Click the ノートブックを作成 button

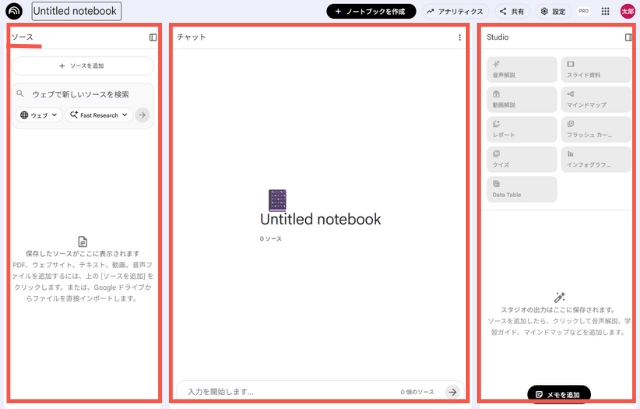click(x=370, y=11)
